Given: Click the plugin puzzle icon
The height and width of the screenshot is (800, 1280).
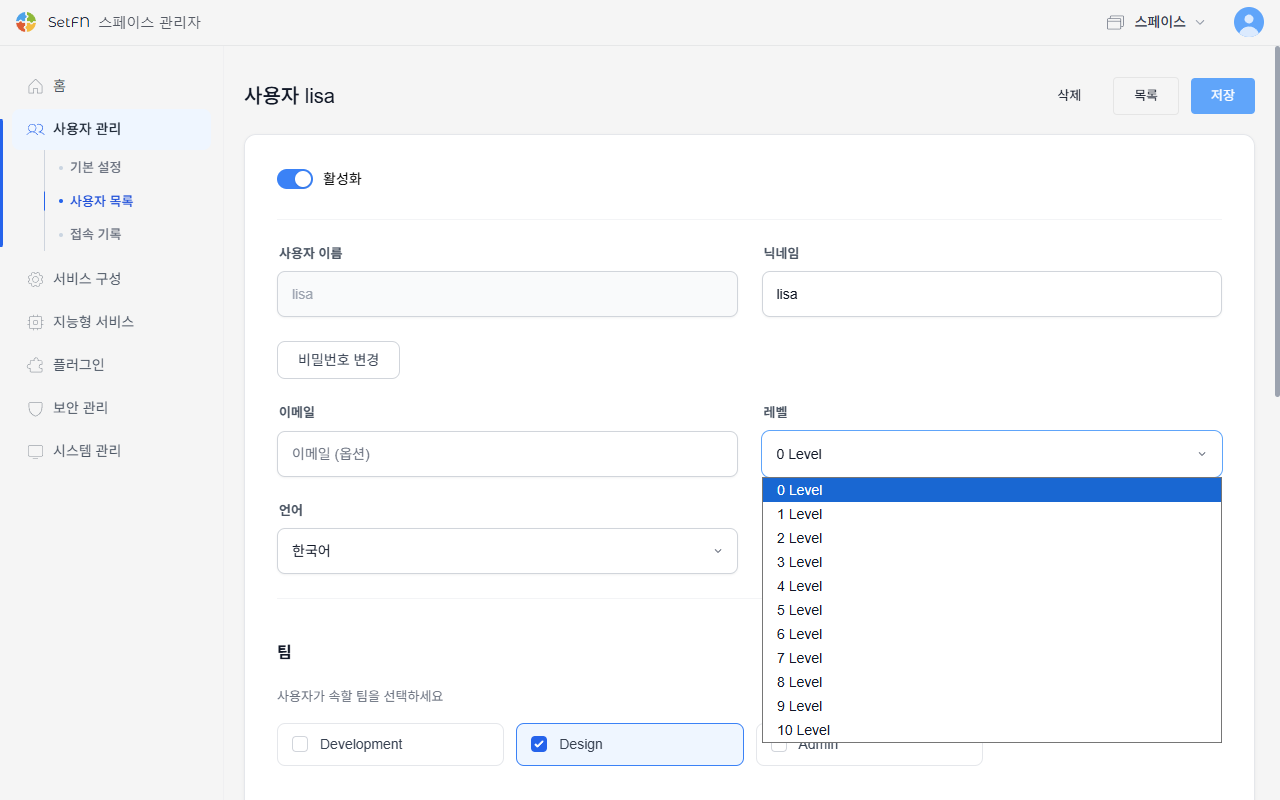Looking at the screenshot, I should [36, 365].
